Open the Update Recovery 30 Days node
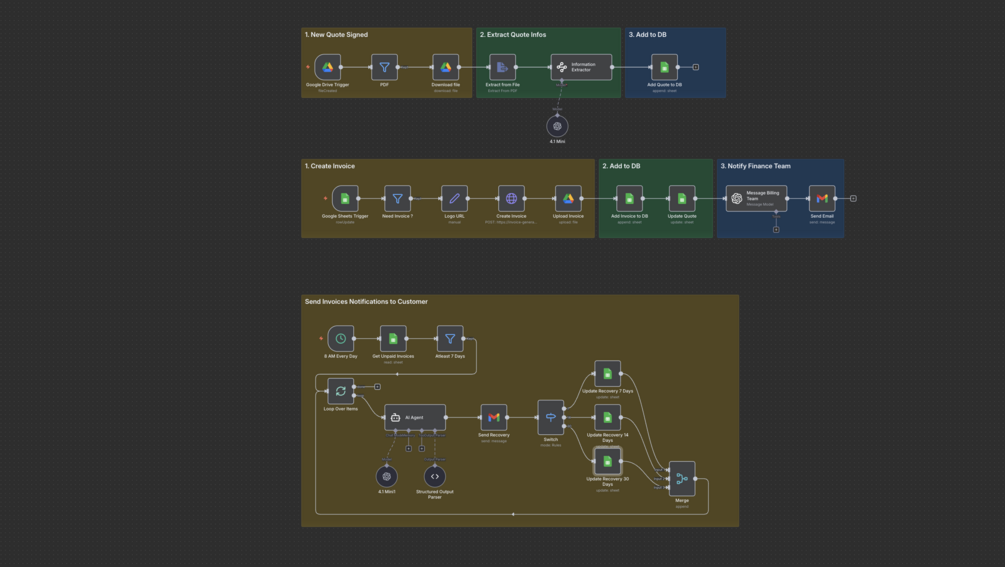Screen dimensions: 1005x567 (608, 461)
